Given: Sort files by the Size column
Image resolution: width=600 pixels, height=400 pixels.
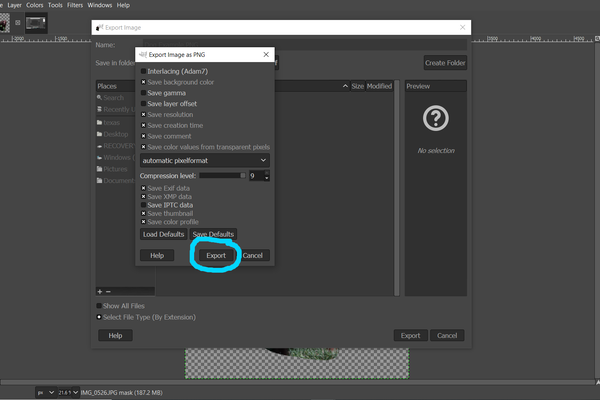Looking at the screenshot, I should click(x=358, y=86).
